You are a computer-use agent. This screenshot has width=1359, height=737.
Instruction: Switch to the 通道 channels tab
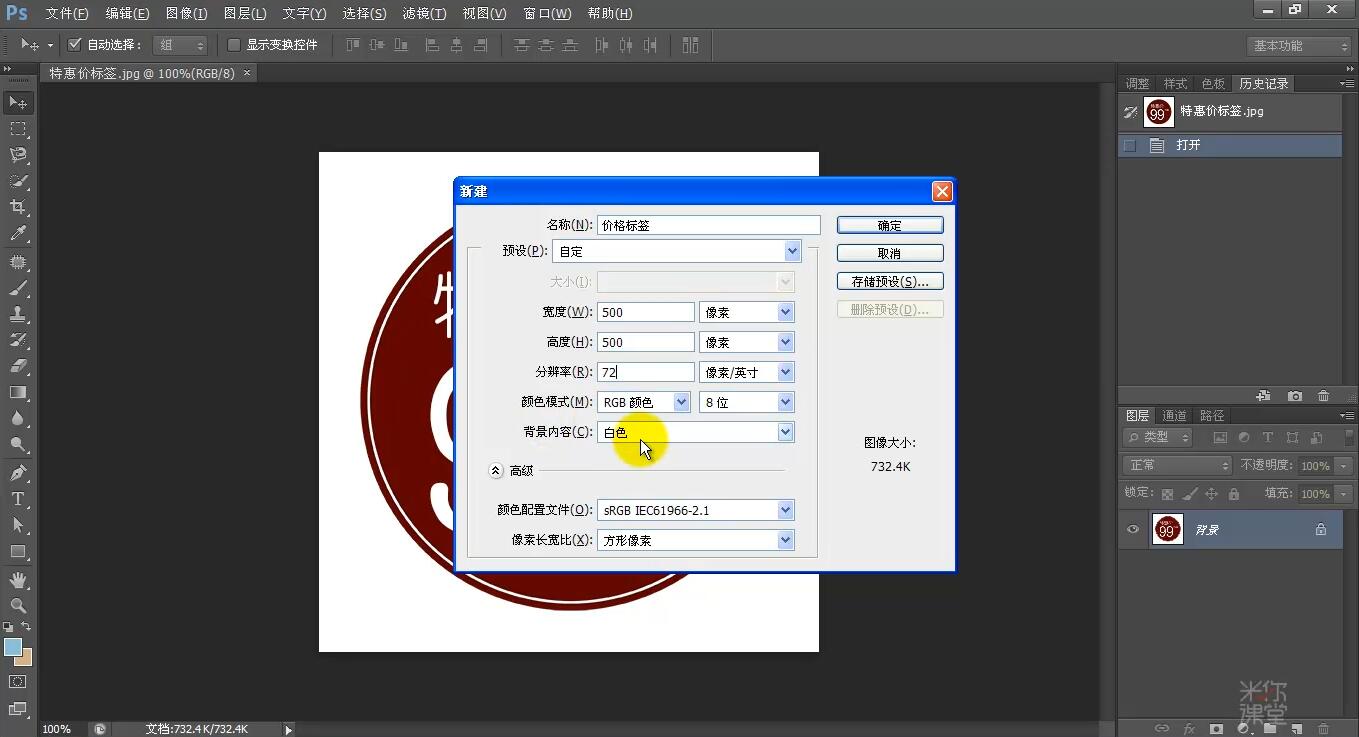click(1174, 414)
